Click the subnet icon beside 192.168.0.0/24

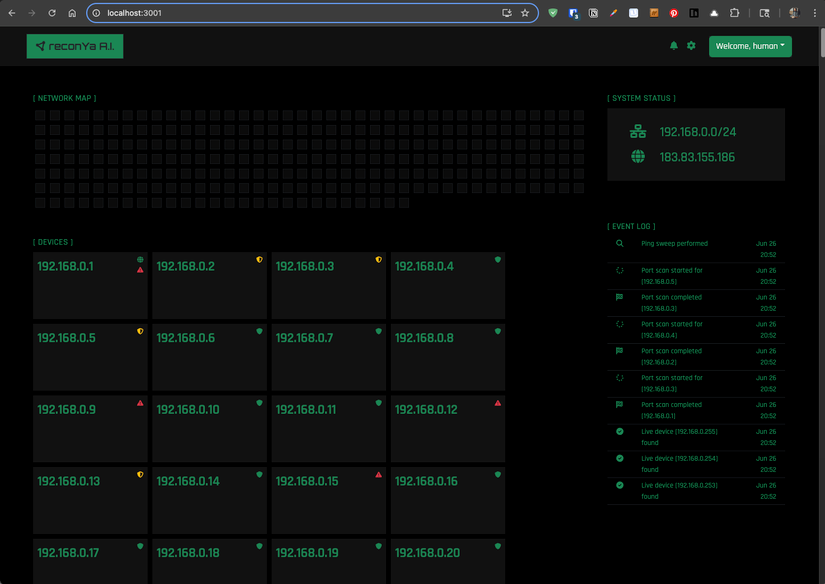click(638, 130)
